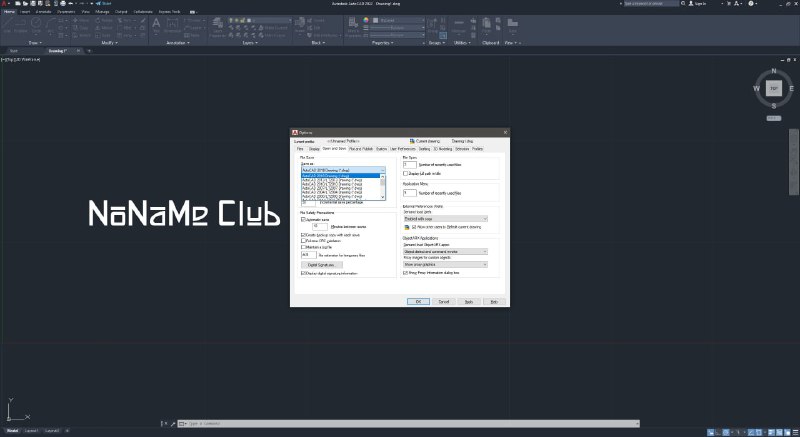This screenshot has width=800, height=437.
Task: Open the WCS dropdown below ViewCube
Action: 773,118
